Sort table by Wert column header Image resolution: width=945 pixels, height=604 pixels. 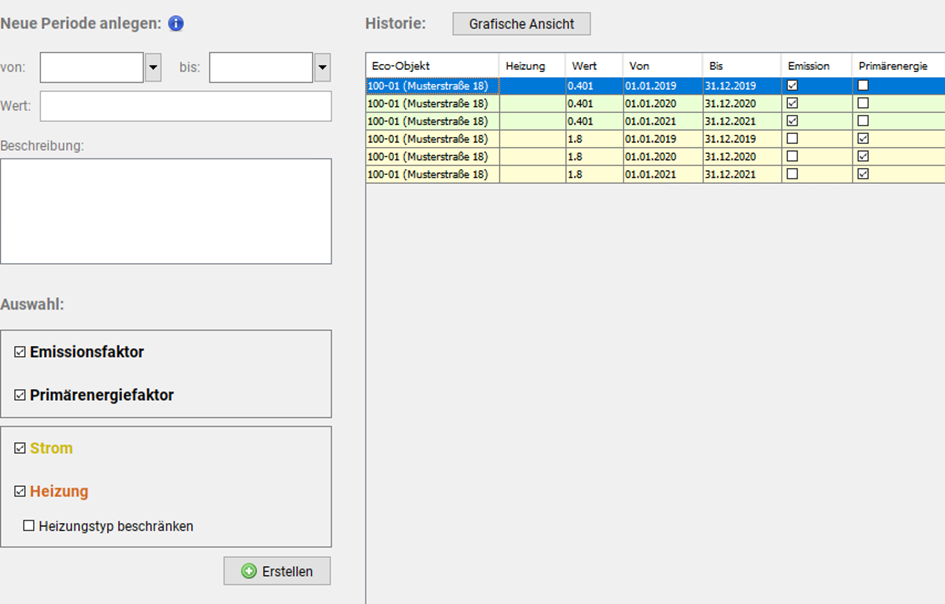click(593, 66)
